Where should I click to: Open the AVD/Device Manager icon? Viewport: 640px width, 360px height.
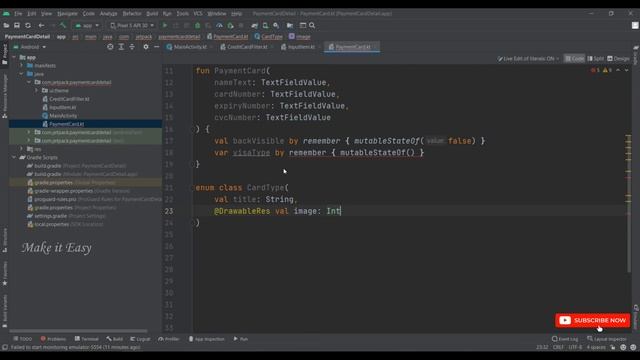tap(265, 25)
